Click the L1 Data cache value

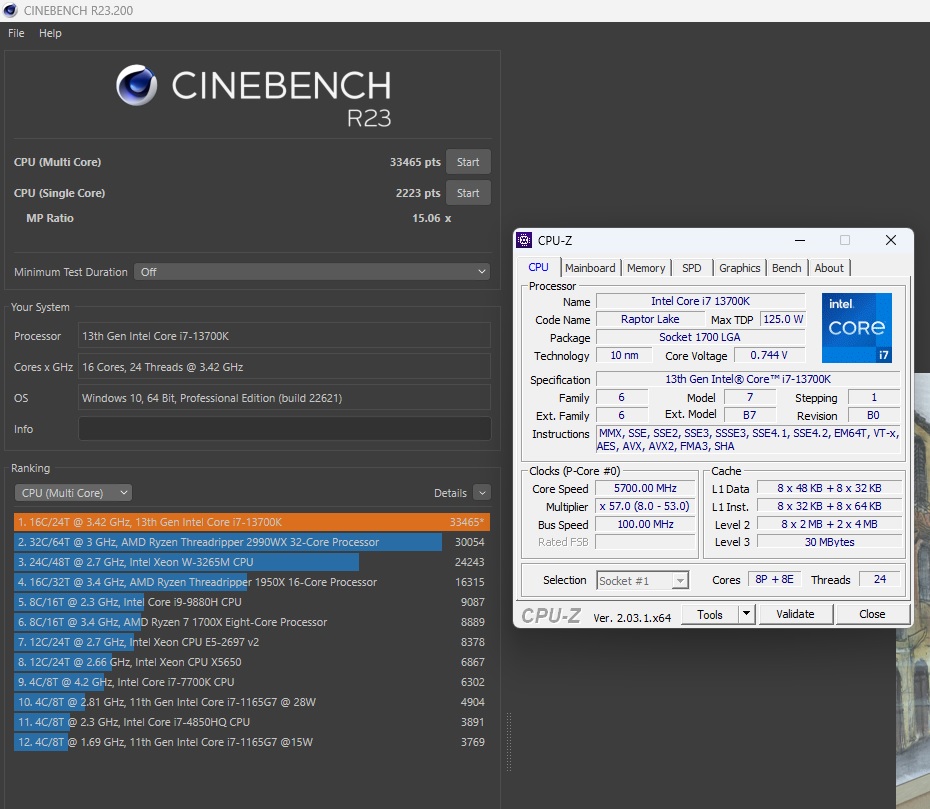click(x=829, y=488)
